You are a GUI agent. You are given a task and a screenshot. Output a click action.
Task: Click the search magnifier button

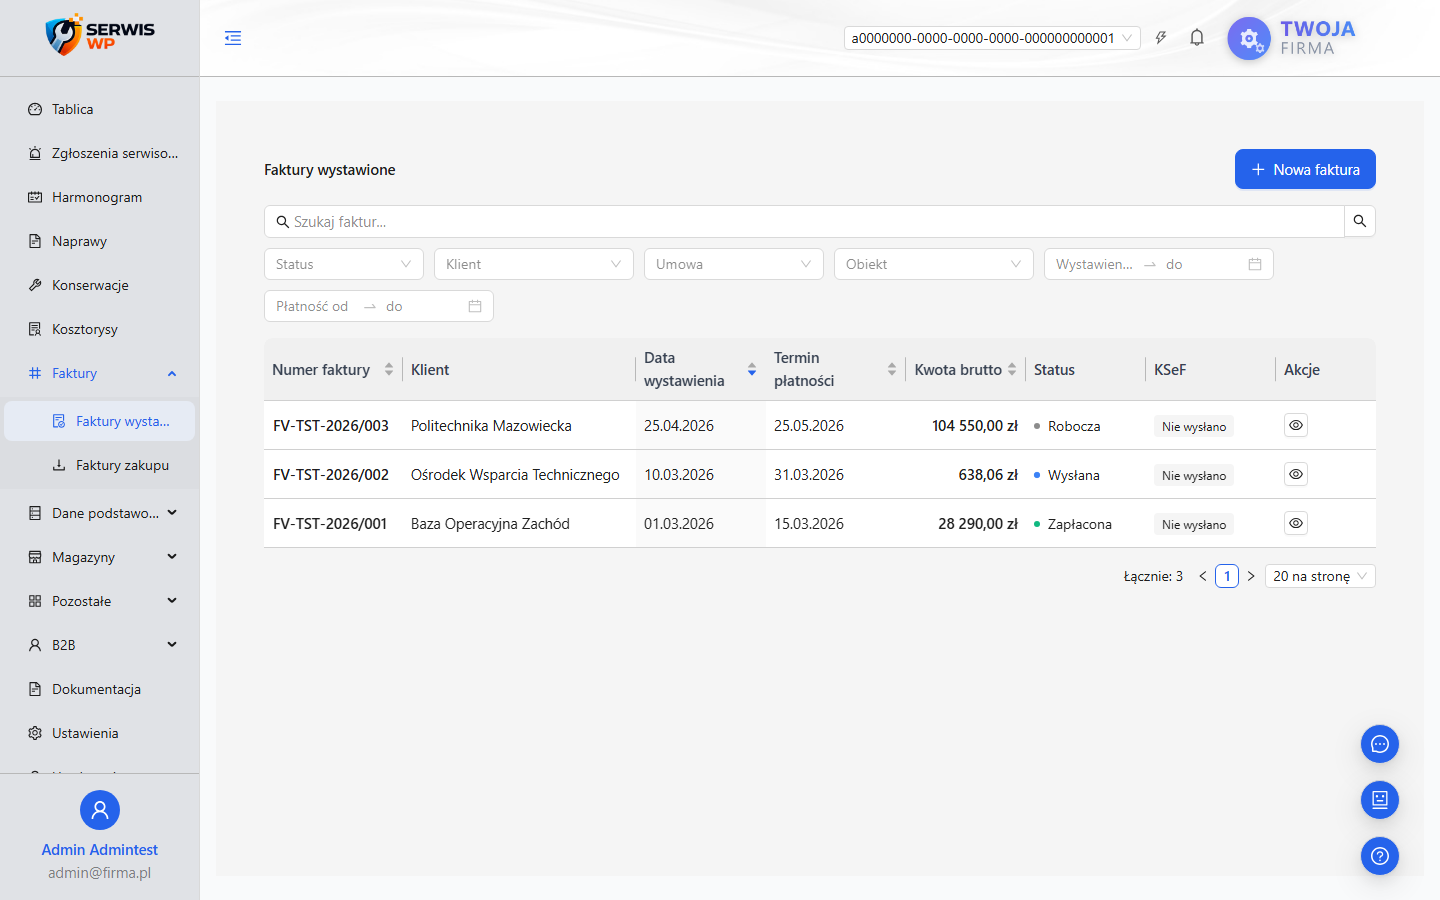coord(1360,221)
